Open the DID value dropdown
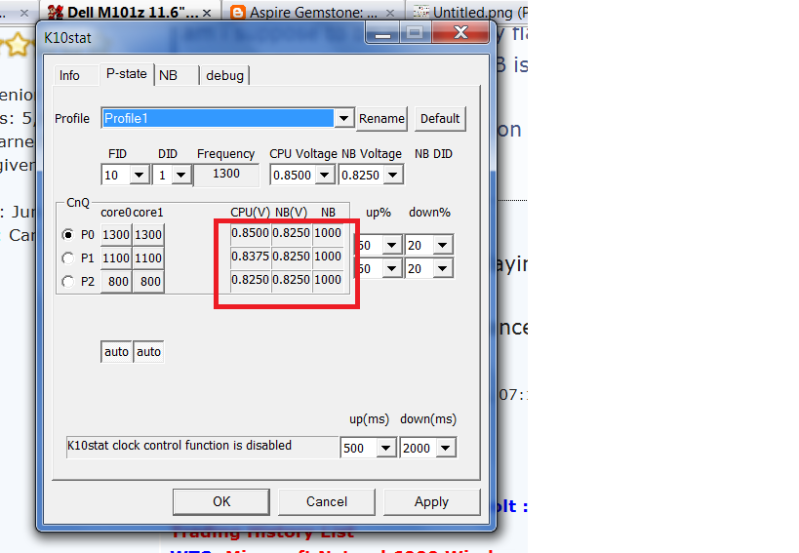Image resolution: width=799 pixels, height=553 pixels. (180, 175)
